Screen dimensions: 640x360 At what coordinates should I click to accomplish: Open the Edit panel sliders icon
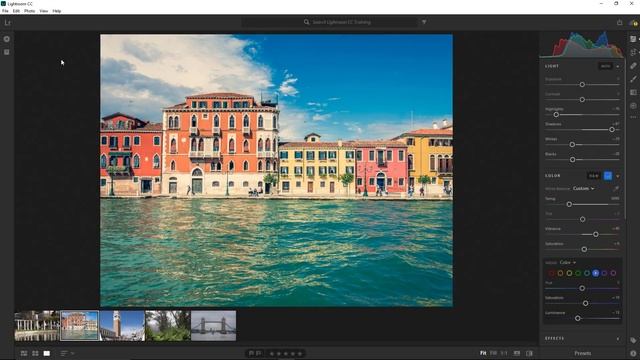pos(633,39)
